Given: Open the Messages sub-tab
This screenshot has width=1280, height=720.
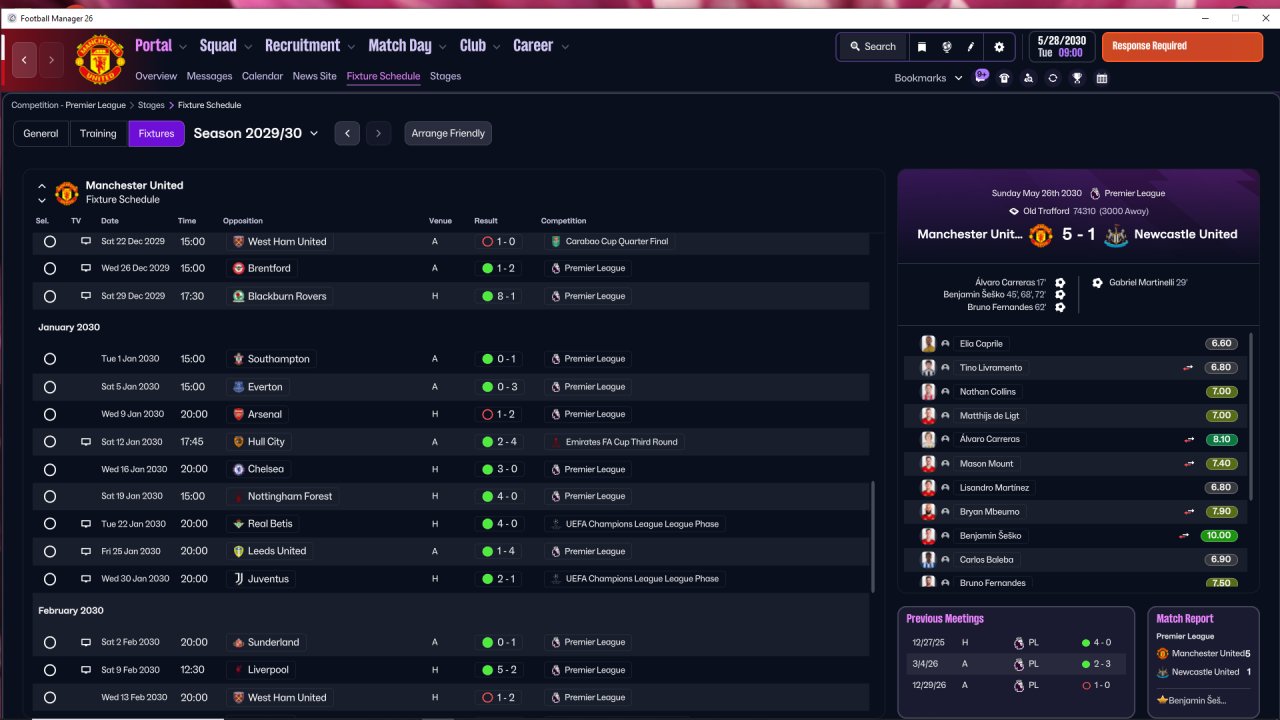Looking at the screenshot, I should [x=209, y=76].
